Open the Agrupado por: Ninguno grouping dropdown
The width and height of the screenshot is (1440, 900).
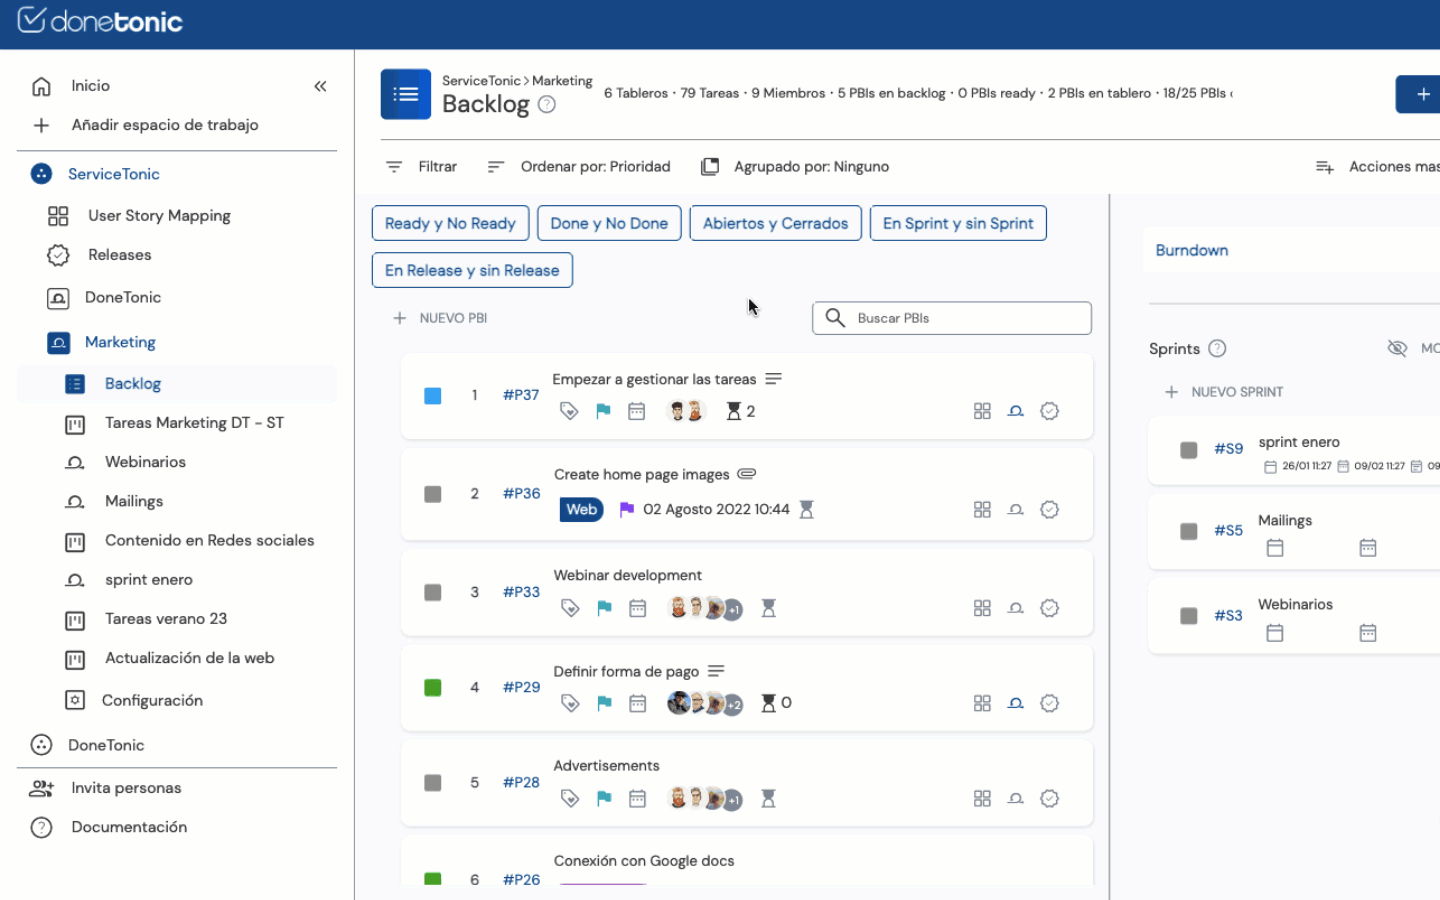click(795, 167)
